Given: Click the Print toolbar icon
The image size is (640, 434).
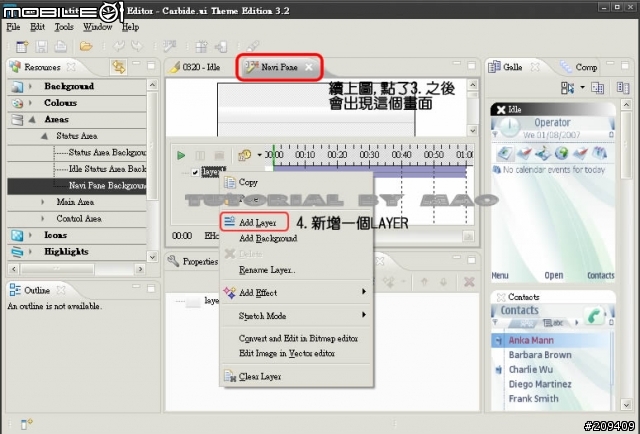Looking at the screenshot, I should (60, 47).
